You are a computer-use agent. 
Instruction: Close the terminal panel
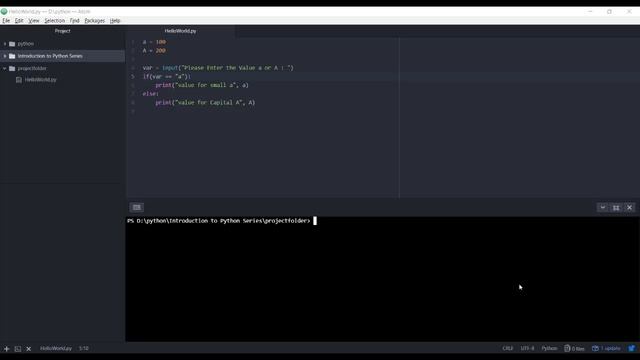pyautogui.click(x=629, y=207)
